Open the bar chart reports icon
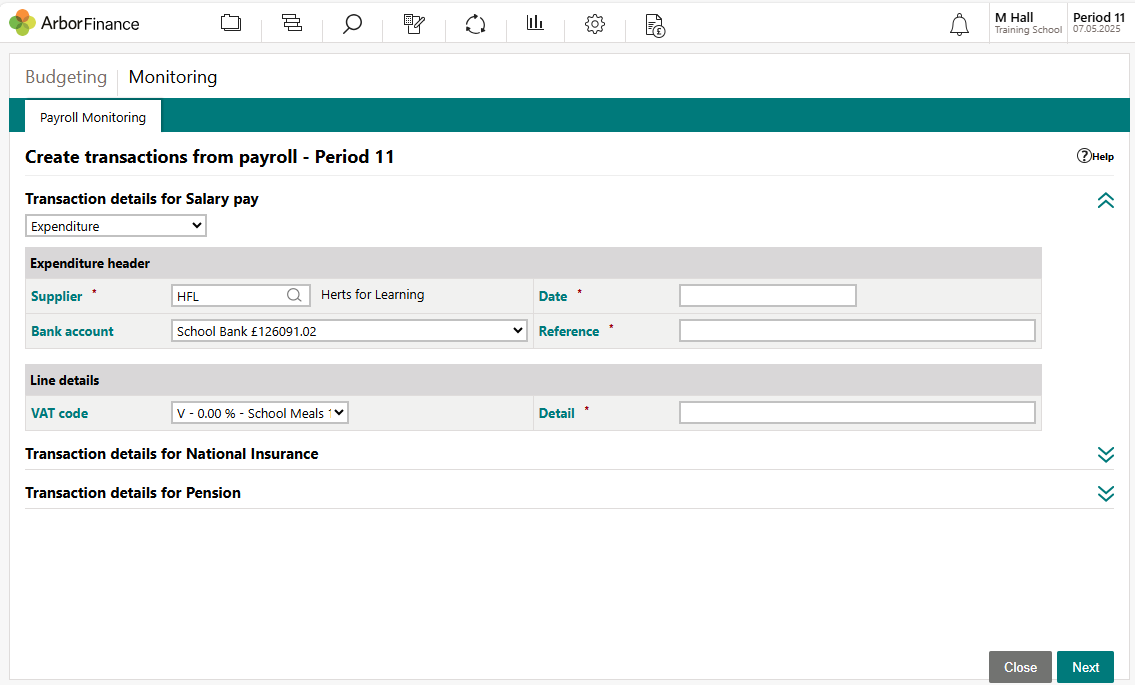The width and height of the screenshot is (1135, 685). pos(535,24)
